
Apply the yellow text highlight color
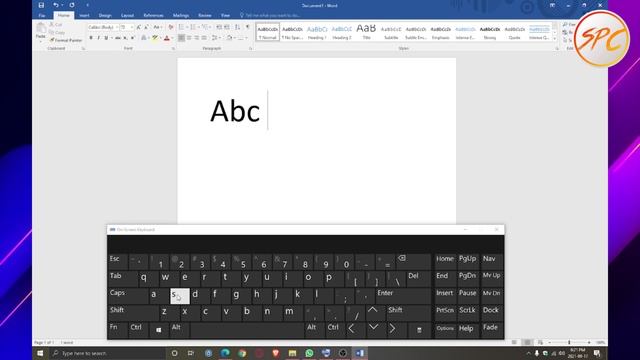[154, 38]
